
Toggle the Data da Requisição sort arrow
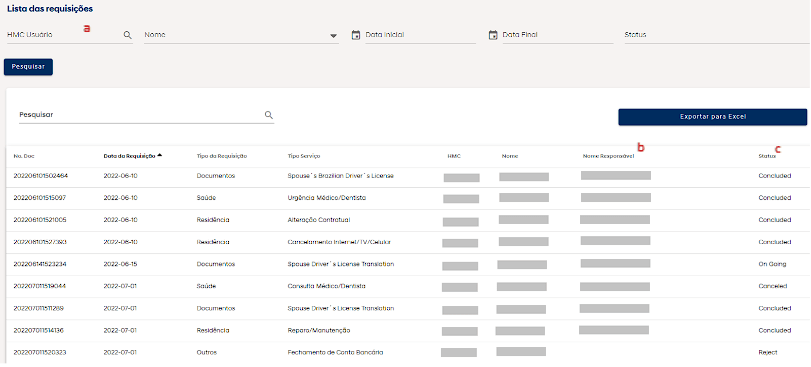(160, 155)
